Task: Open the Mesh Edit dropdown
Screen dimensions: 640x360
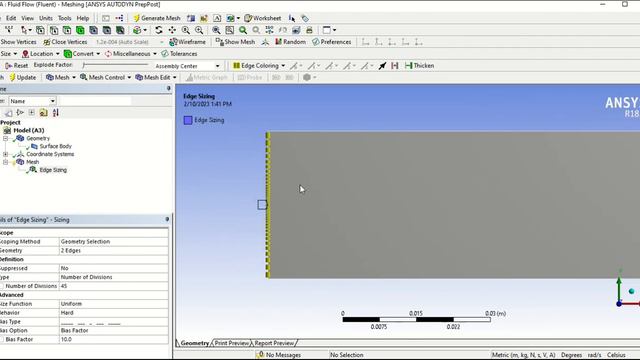Action: coord(156,77)
